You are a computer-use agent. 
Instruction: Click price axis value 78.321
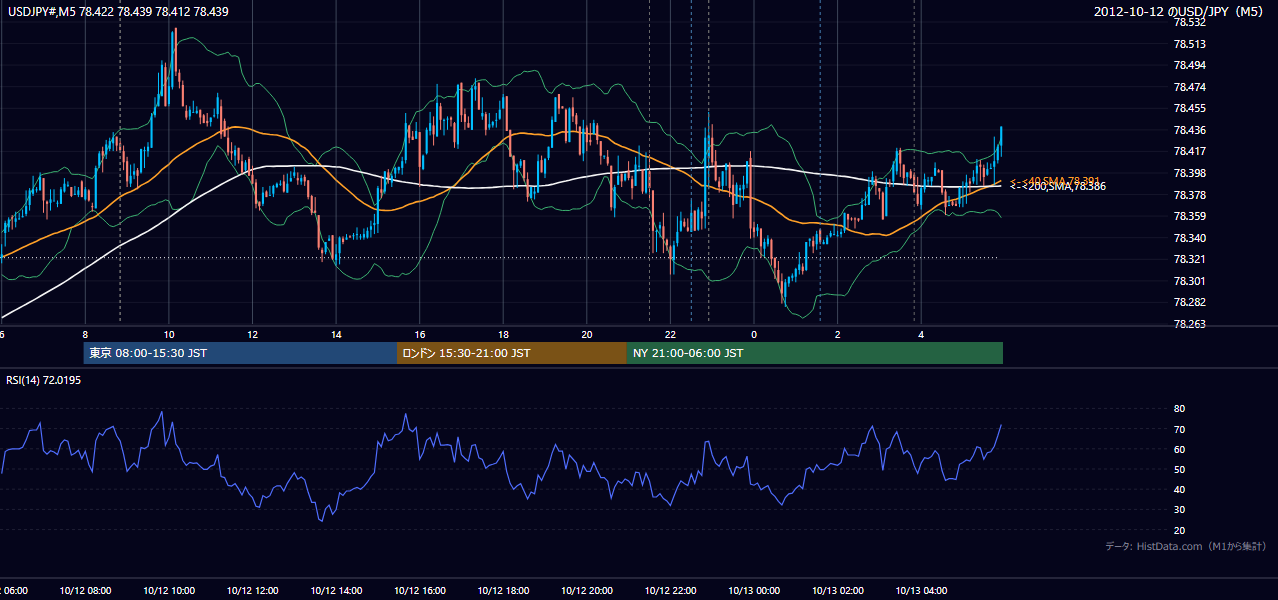point(1190,259)
